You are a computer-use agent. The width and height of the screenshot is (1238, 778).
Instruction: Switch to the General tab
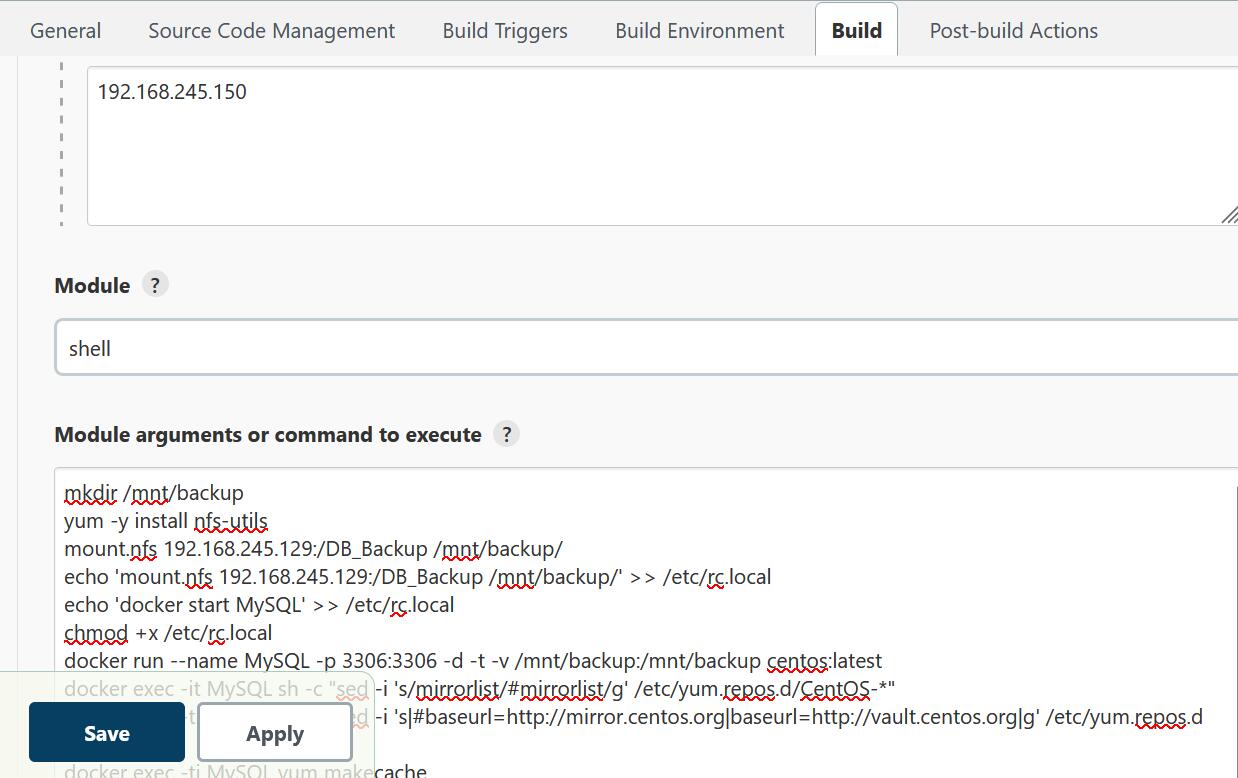point(66,30)
